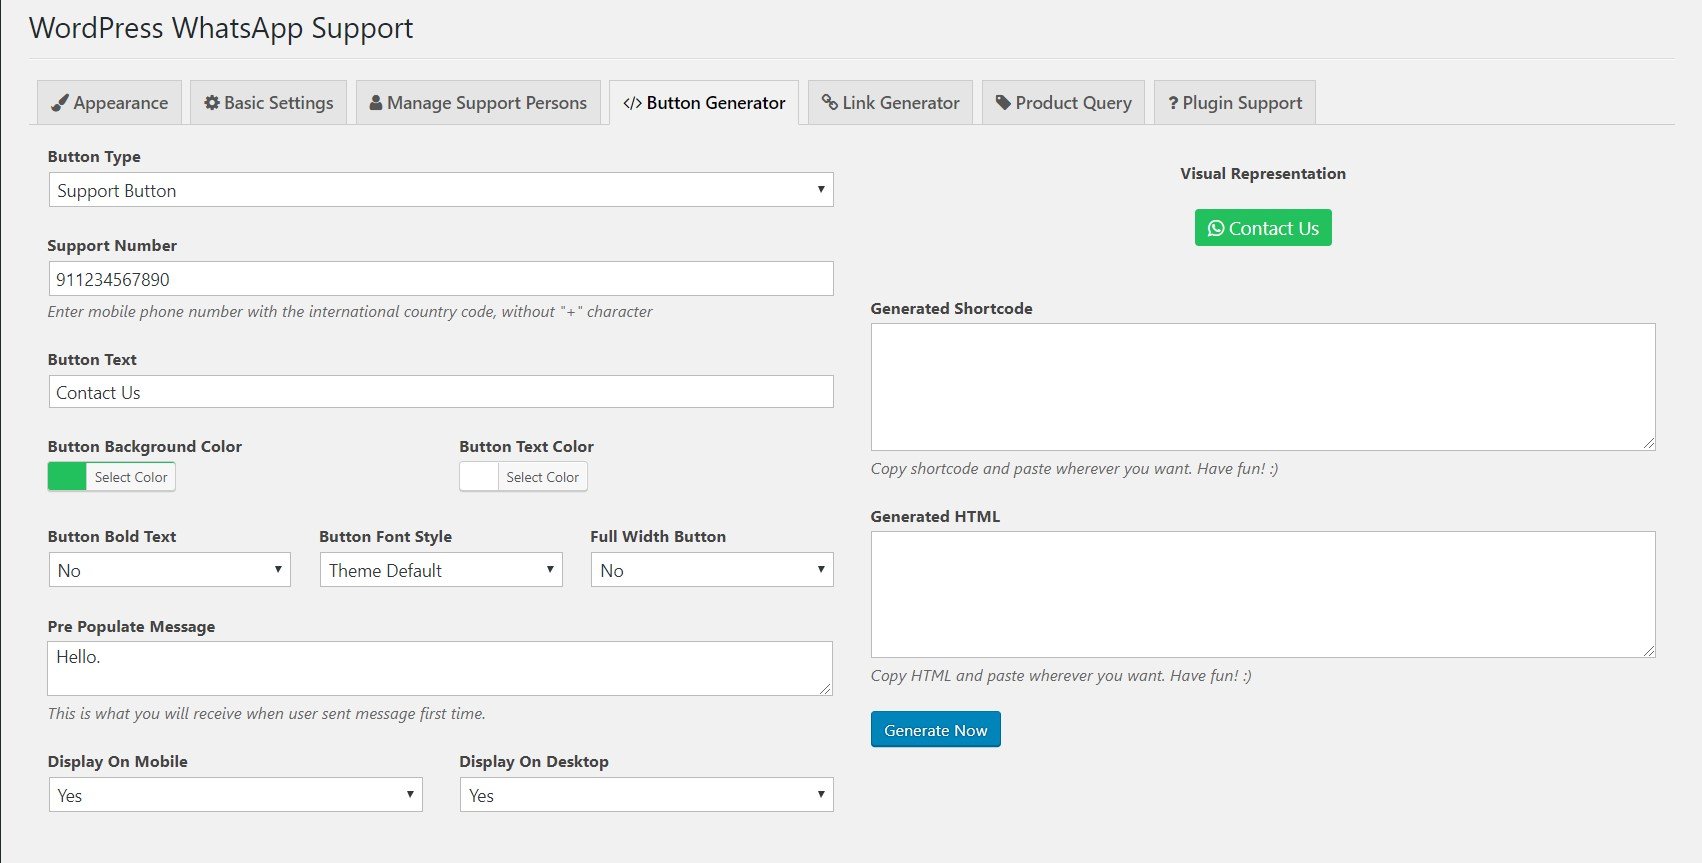1702x863 pixels.
Task: Click inside the Generated Shortcode box
Action: 1263,387
